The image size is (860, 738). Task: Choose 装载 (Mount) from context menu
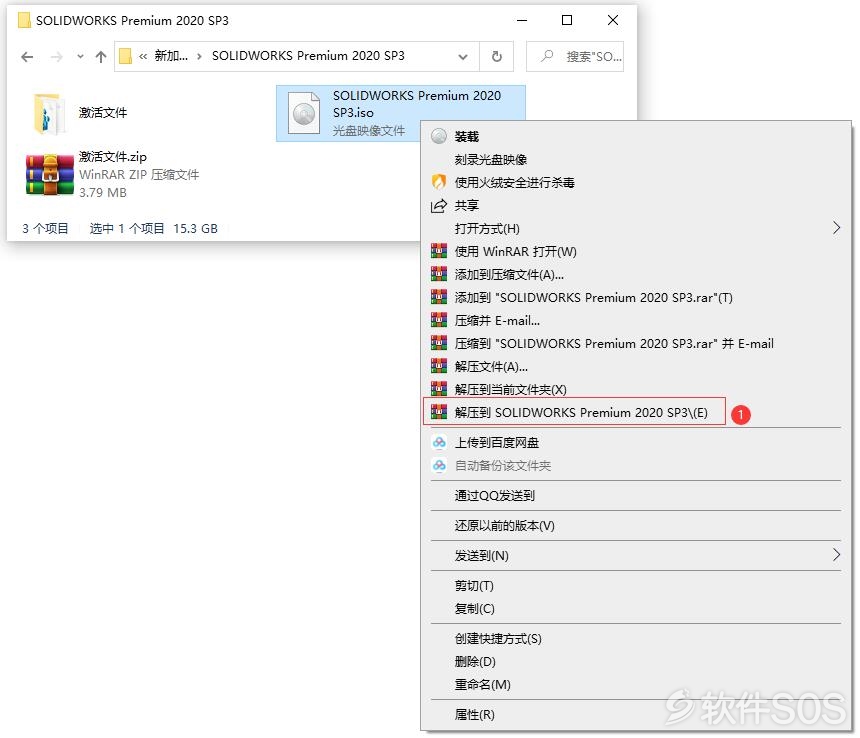(636, 137)
